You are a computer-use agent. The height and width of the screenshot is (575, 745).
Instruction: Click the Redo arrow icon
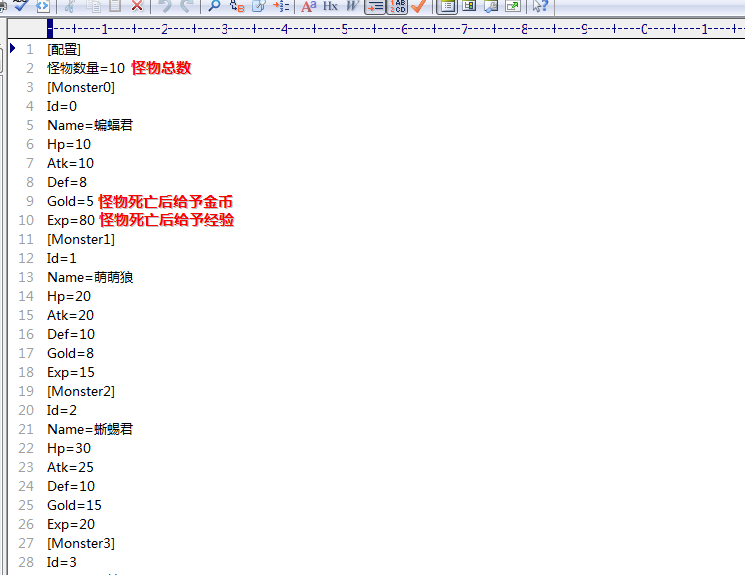click(186, 6)
